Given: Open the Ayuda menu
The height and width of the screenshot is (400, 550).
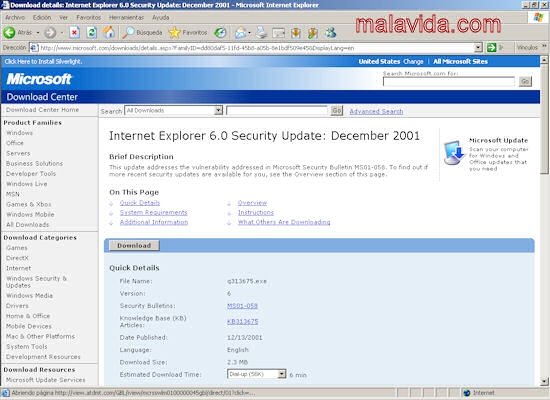Looking at the screenshot, I should pos(161,17).
